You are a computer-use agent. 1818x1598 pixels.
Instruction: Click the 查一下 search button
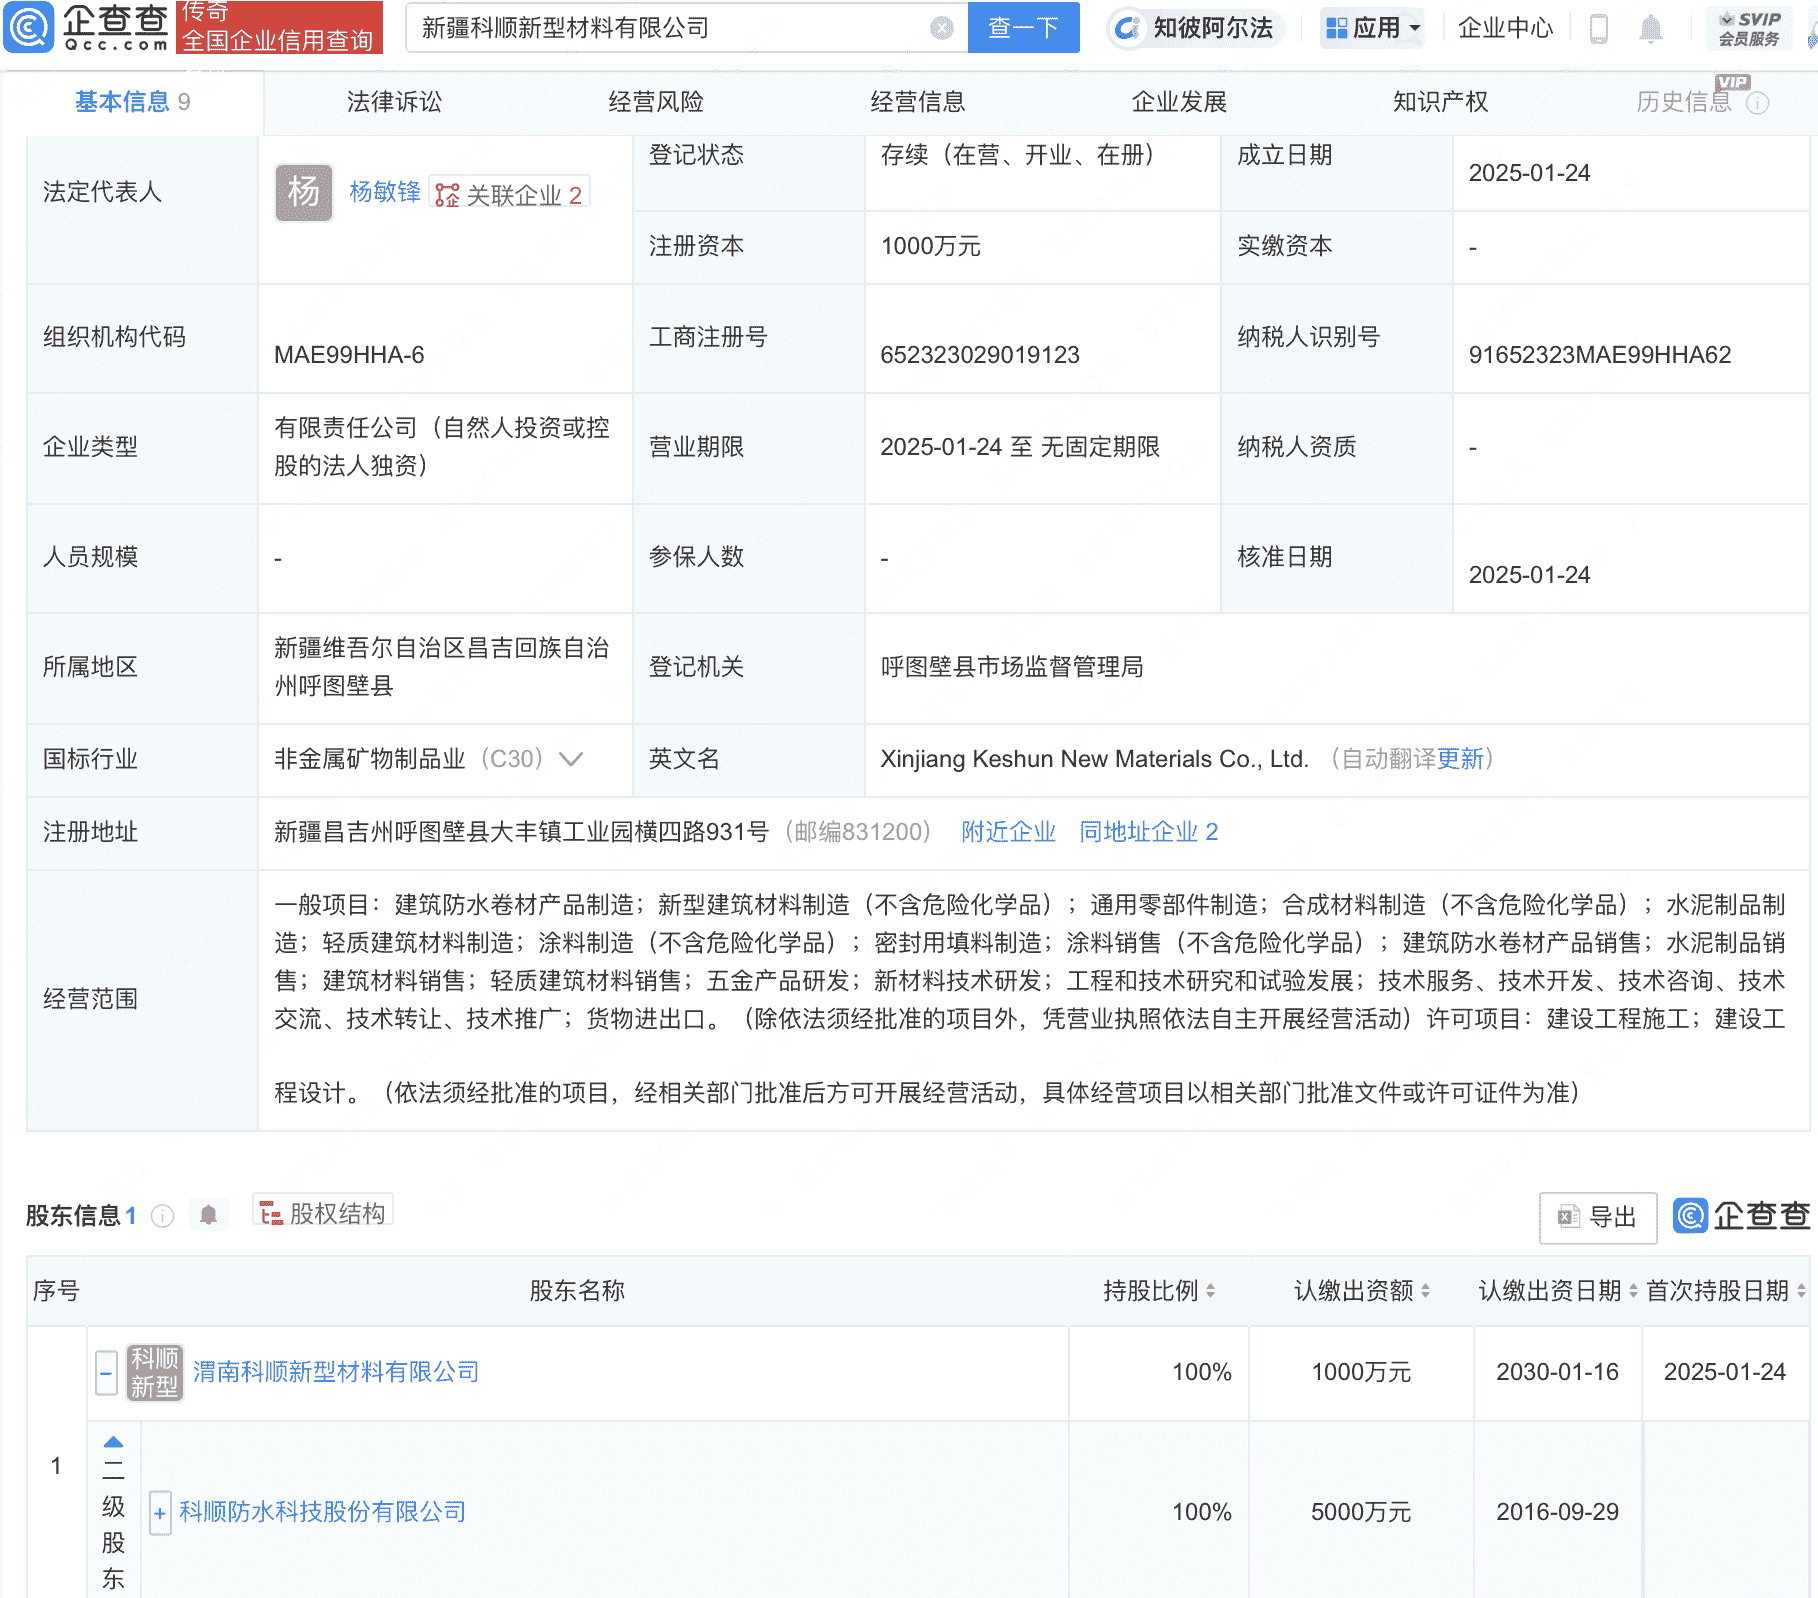click(x=1022, y=28)
